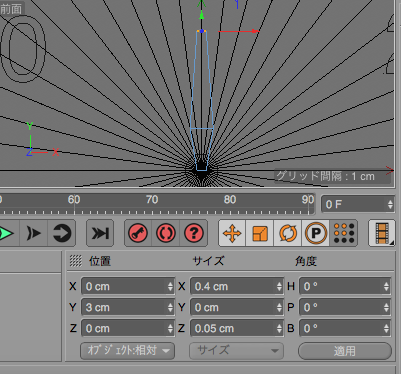This screenshot has height=374, width=401.
Task: Adjust H angle stepper arrows
Action: pos(386,286)
